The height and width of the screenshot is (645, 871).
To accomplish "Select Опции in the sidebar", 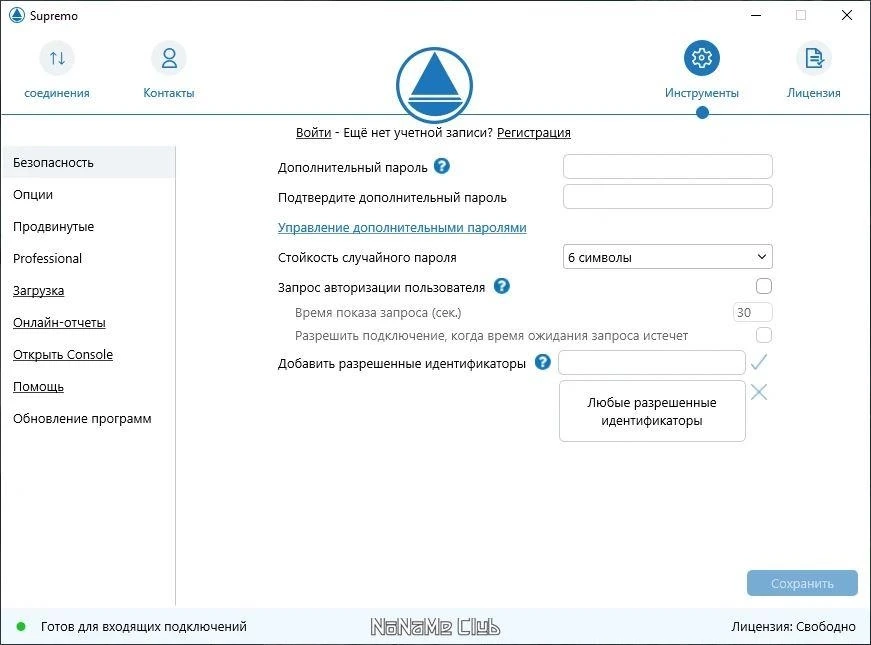I will [x=33, y=194].
